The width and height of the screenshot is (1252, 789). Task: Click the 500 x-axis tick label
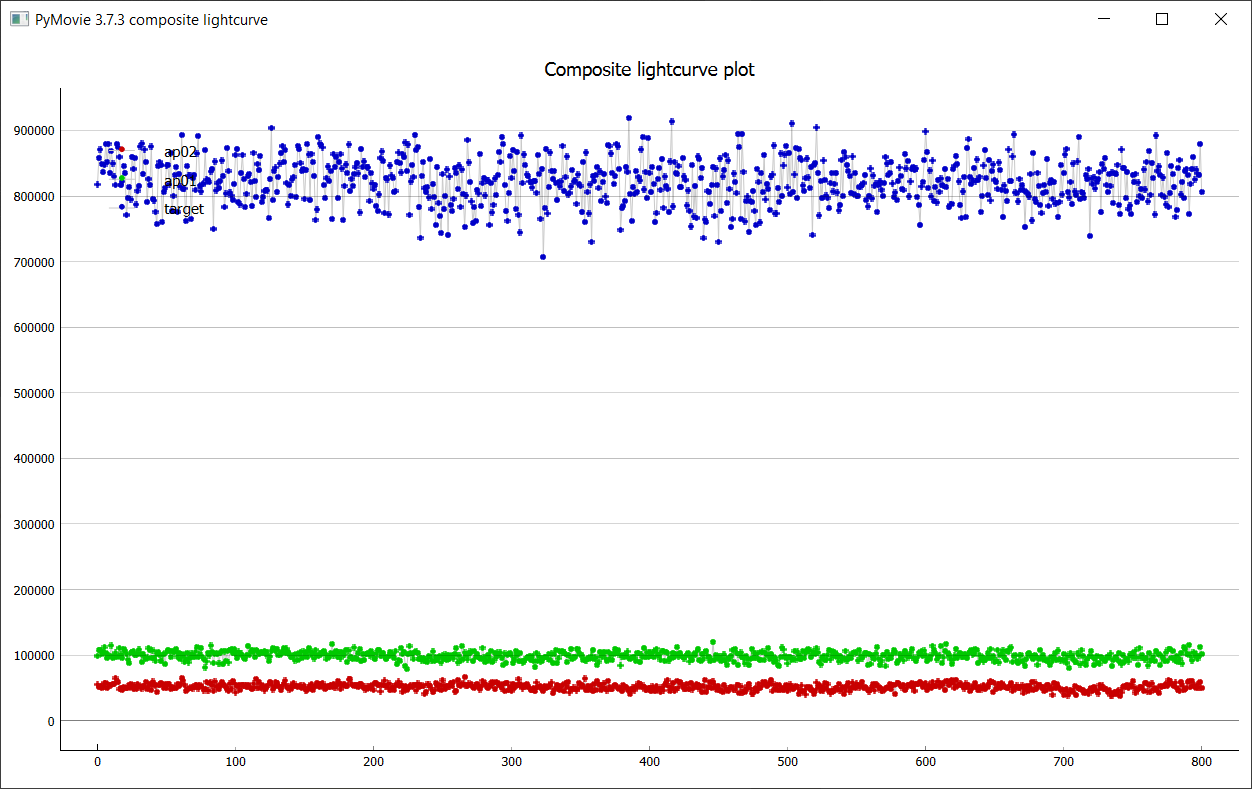click(788, 761)
